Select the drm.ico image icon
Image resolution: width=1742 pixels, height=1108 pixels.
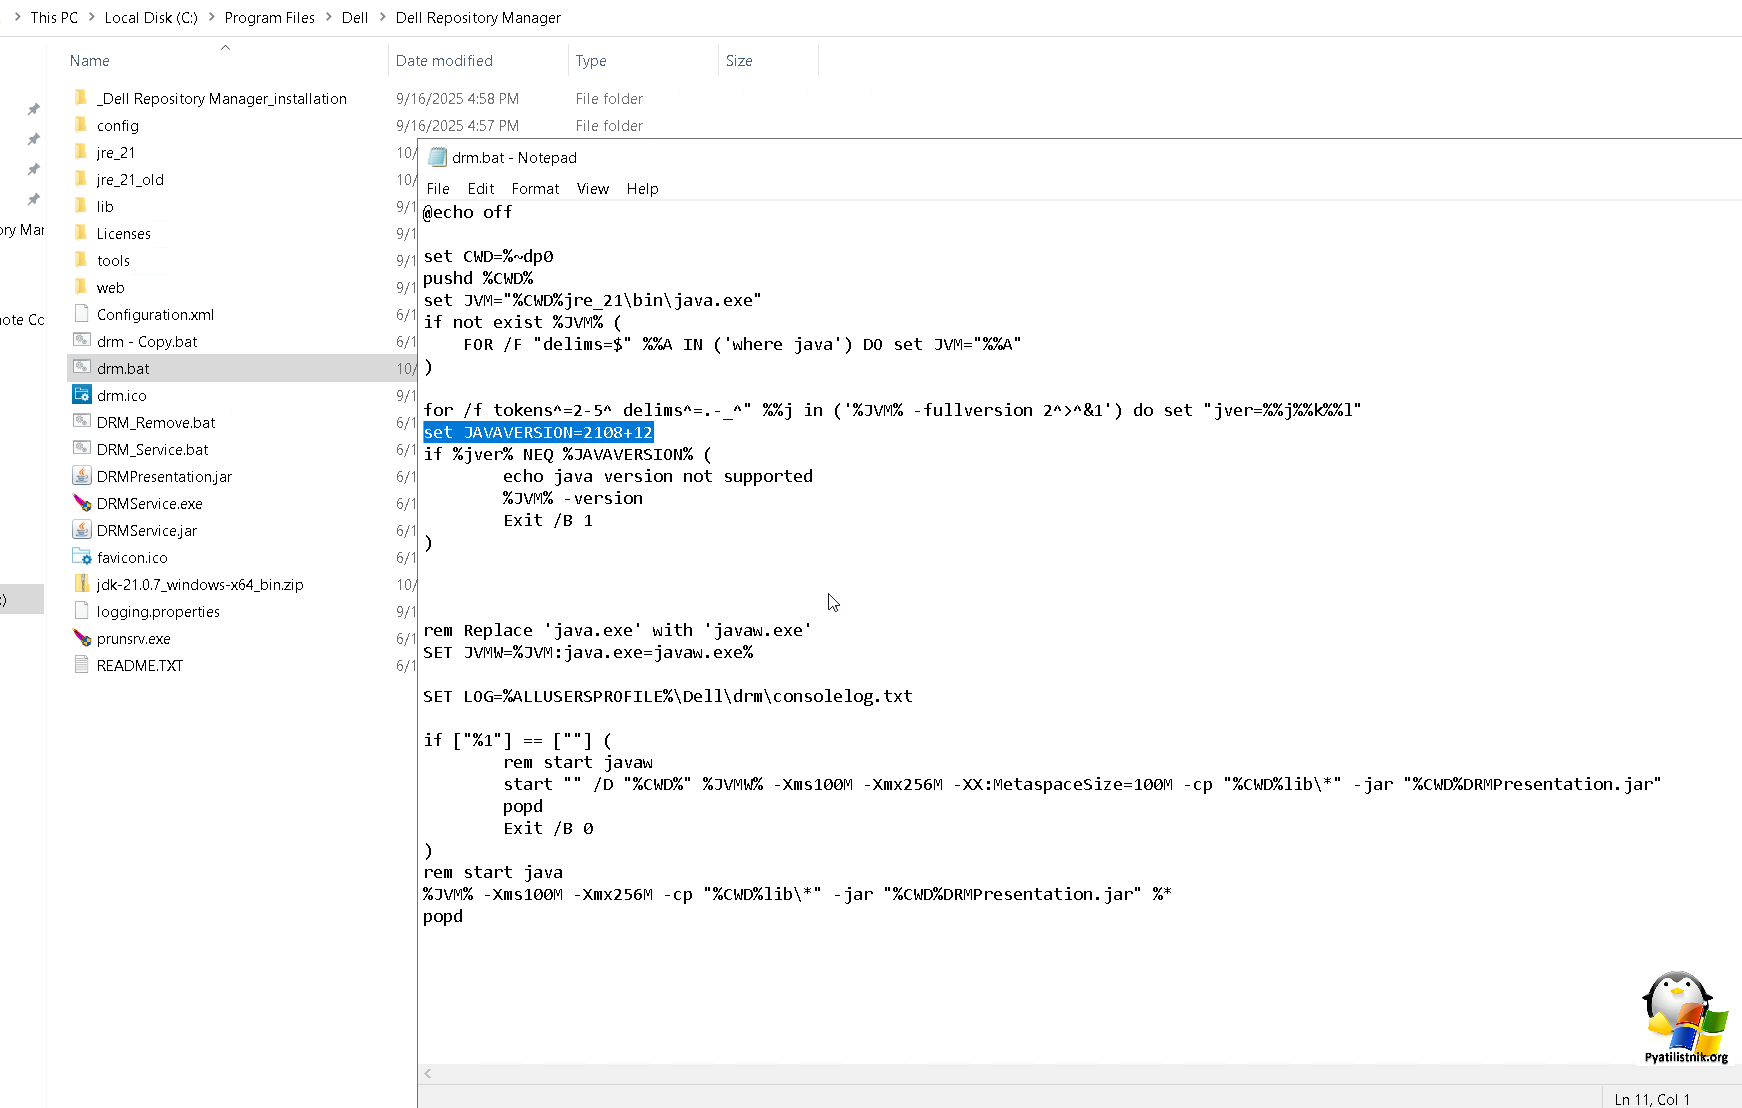pyautogui.click(x=82, y=395)
